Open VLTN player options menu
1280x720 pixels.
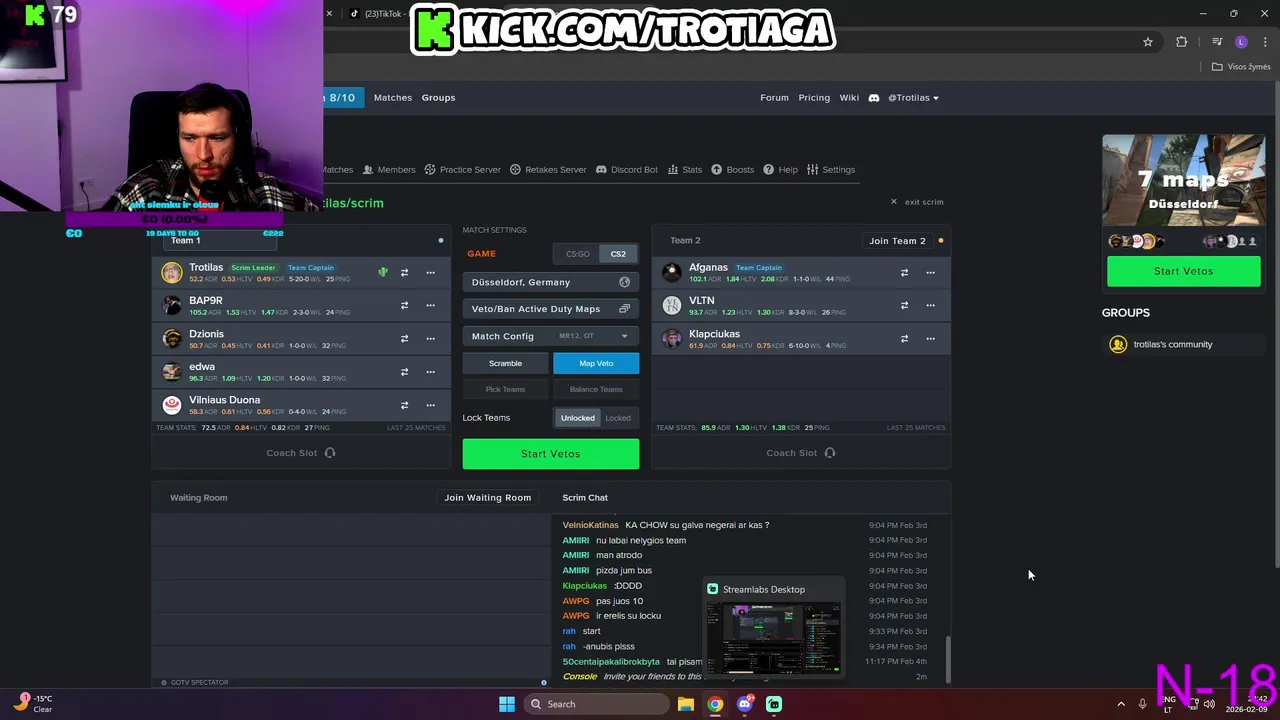[930, 305]
